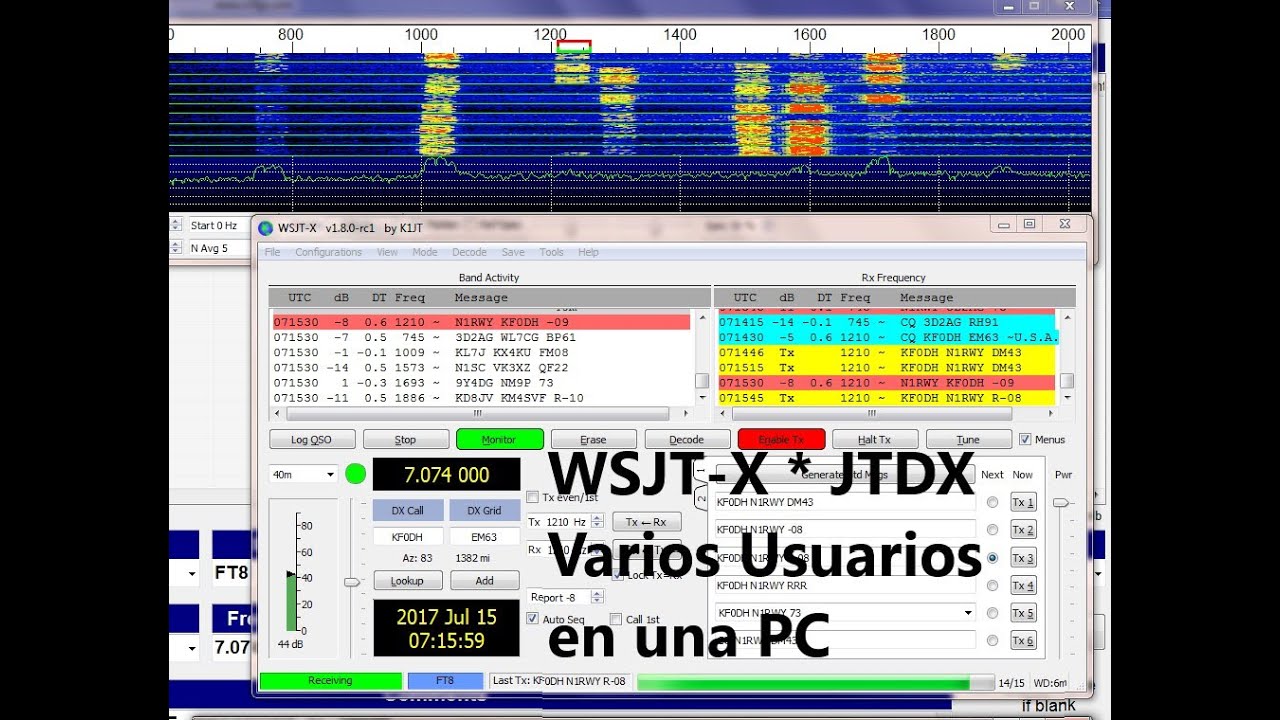
Task: Adjust the Tx 1210 Hz frequency stepper
Action: click(x=598, y=521)
